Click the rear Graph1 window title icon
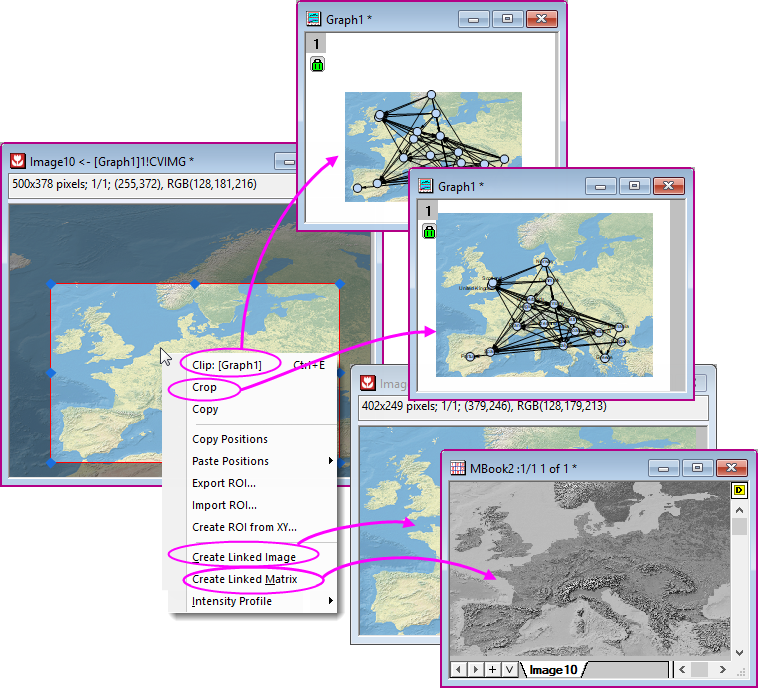 [x=313, y=19]
